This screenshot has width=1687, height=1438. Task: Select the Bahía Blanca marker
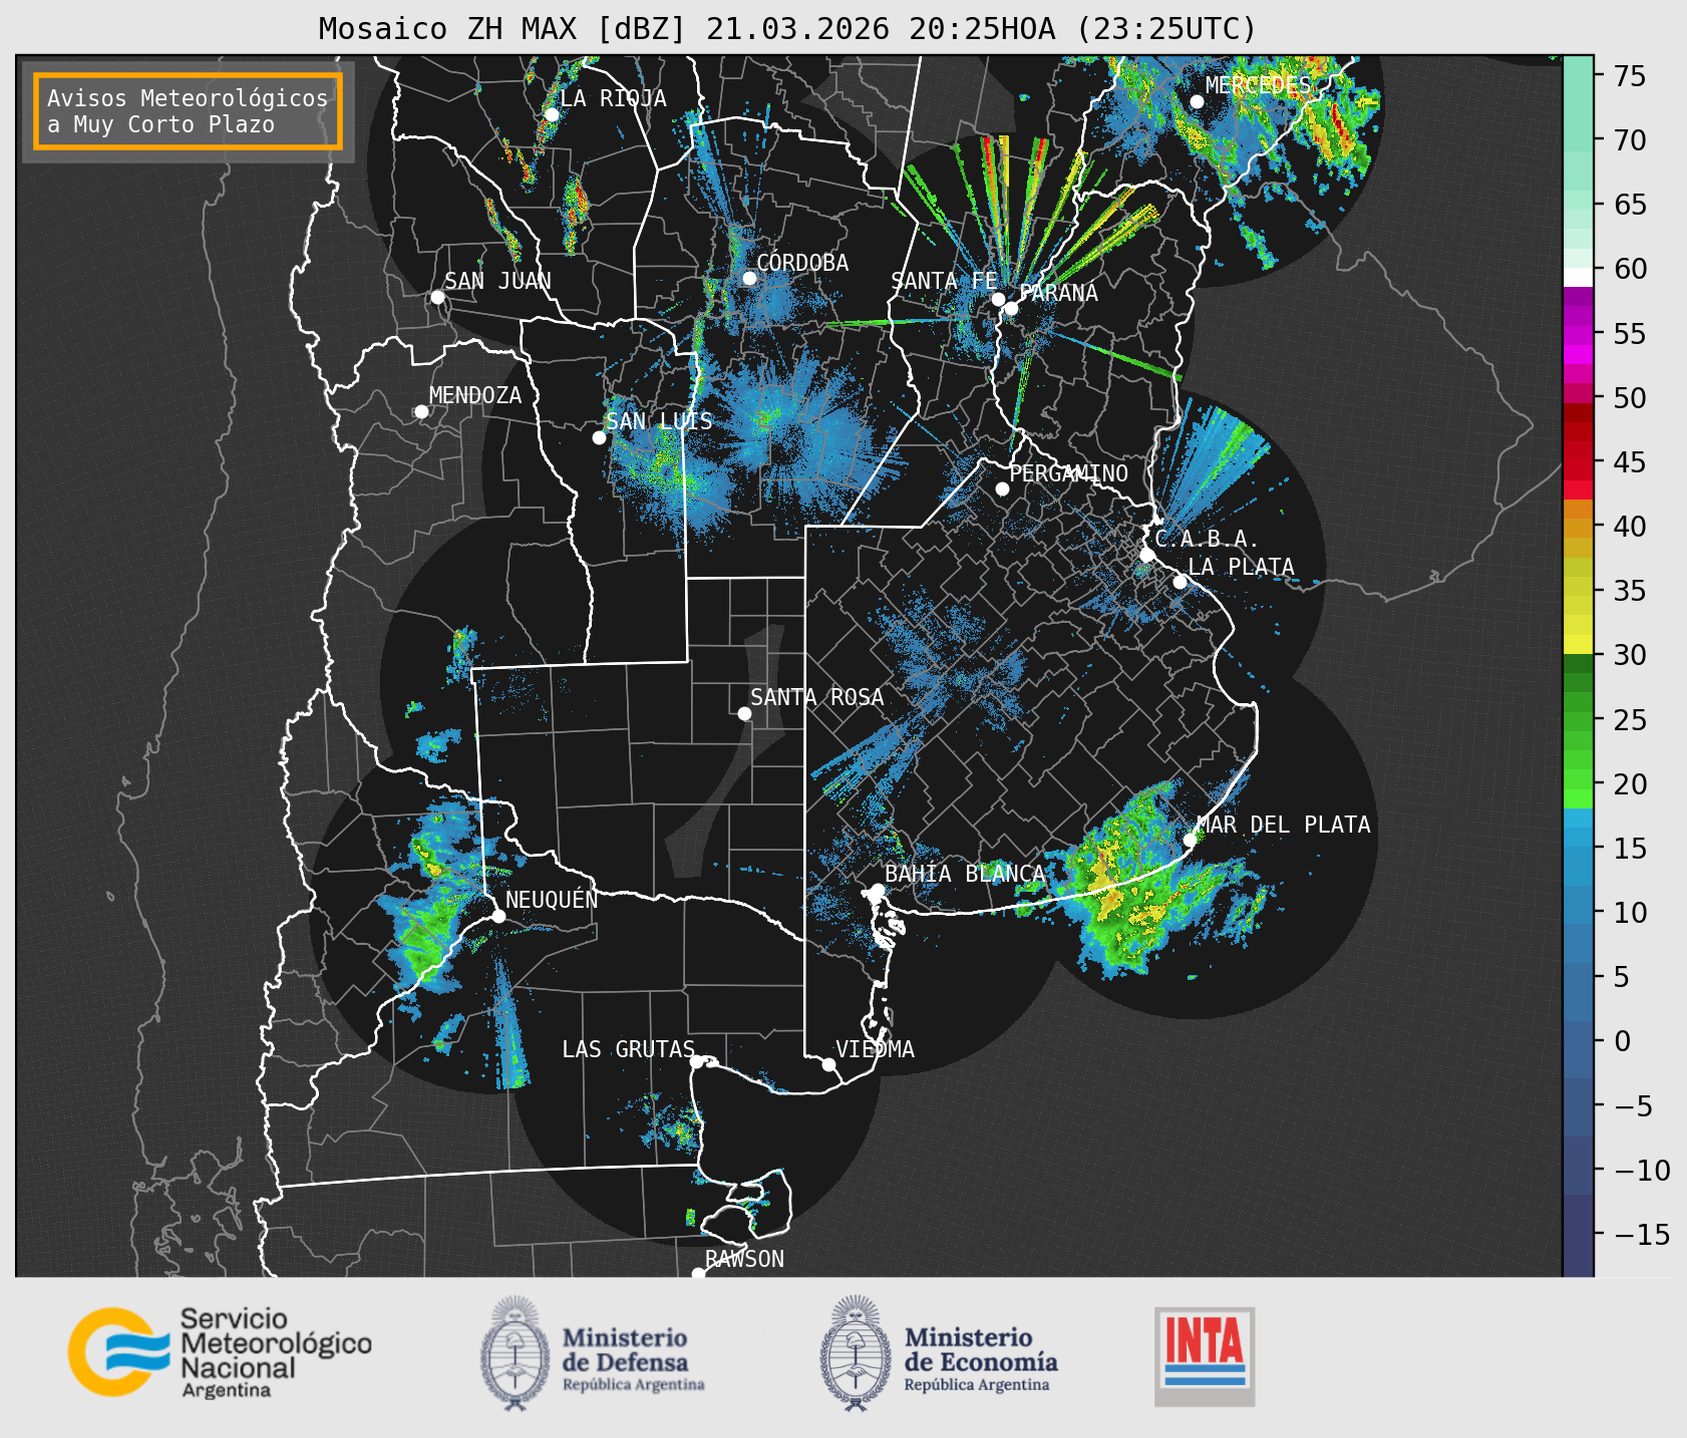877,890
